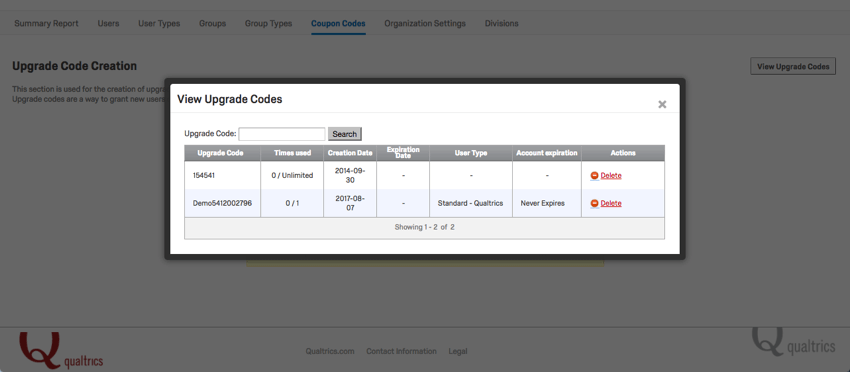Image resolution: width=850 pixels, height=372 pixels.
Task: Click Delete link for code 154541
Action: (x=611, y=176)
